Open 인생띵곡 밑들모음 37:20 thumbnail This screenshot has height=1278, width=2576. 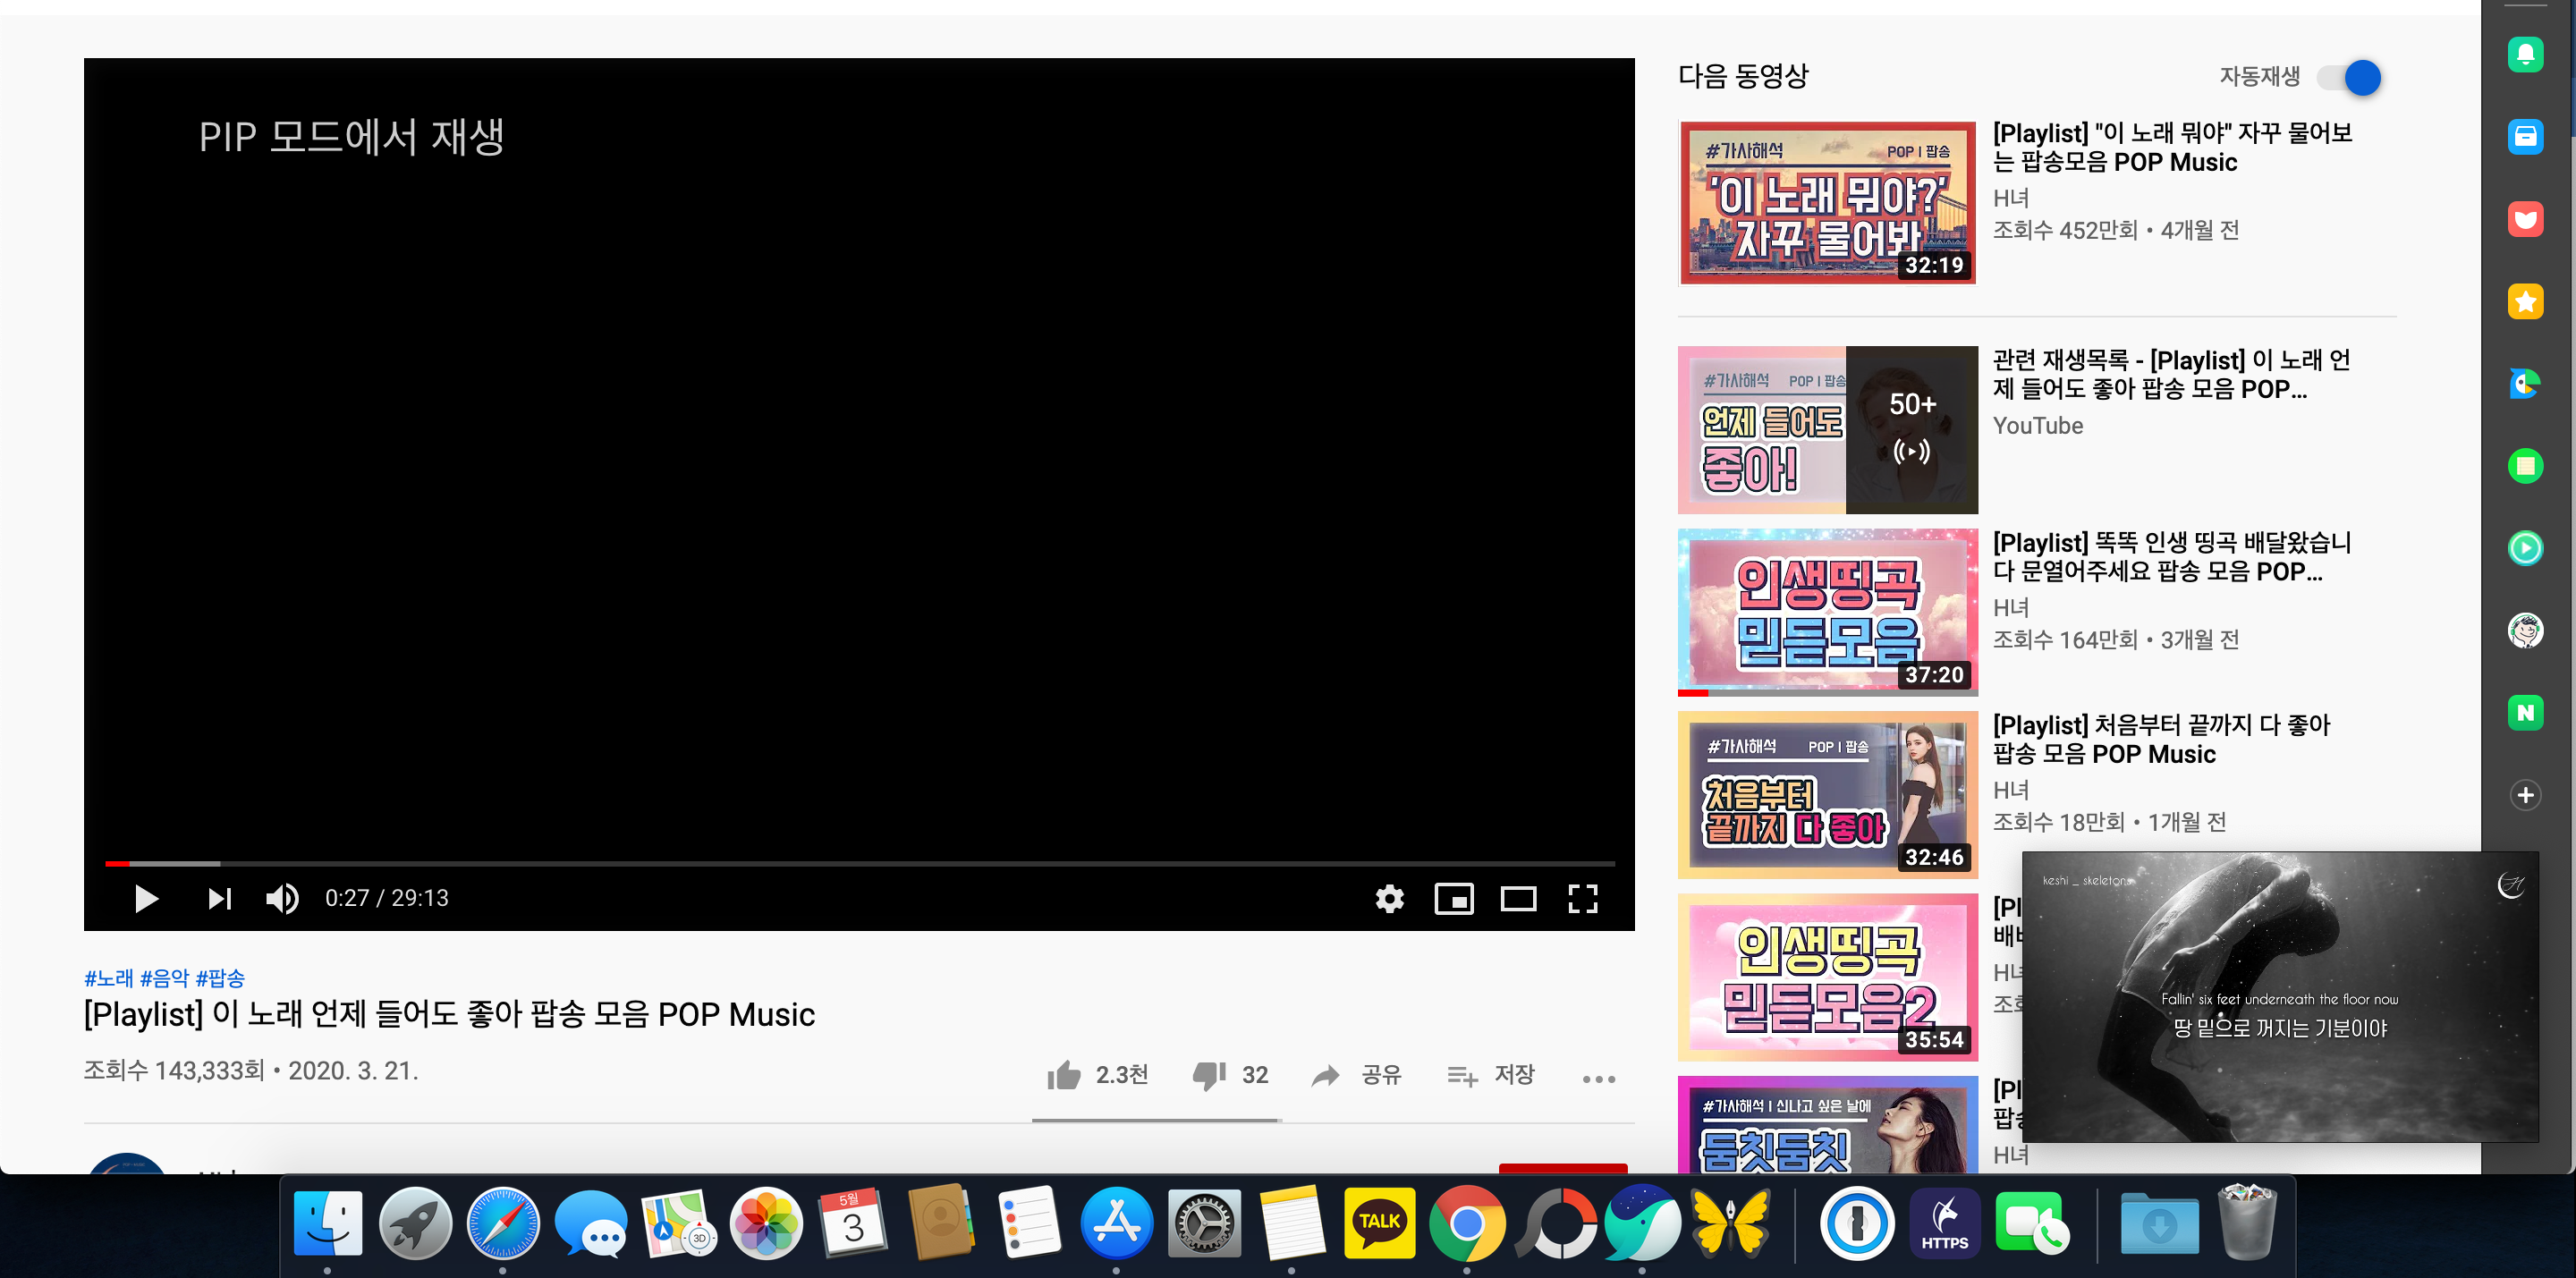pos(1827,611)
